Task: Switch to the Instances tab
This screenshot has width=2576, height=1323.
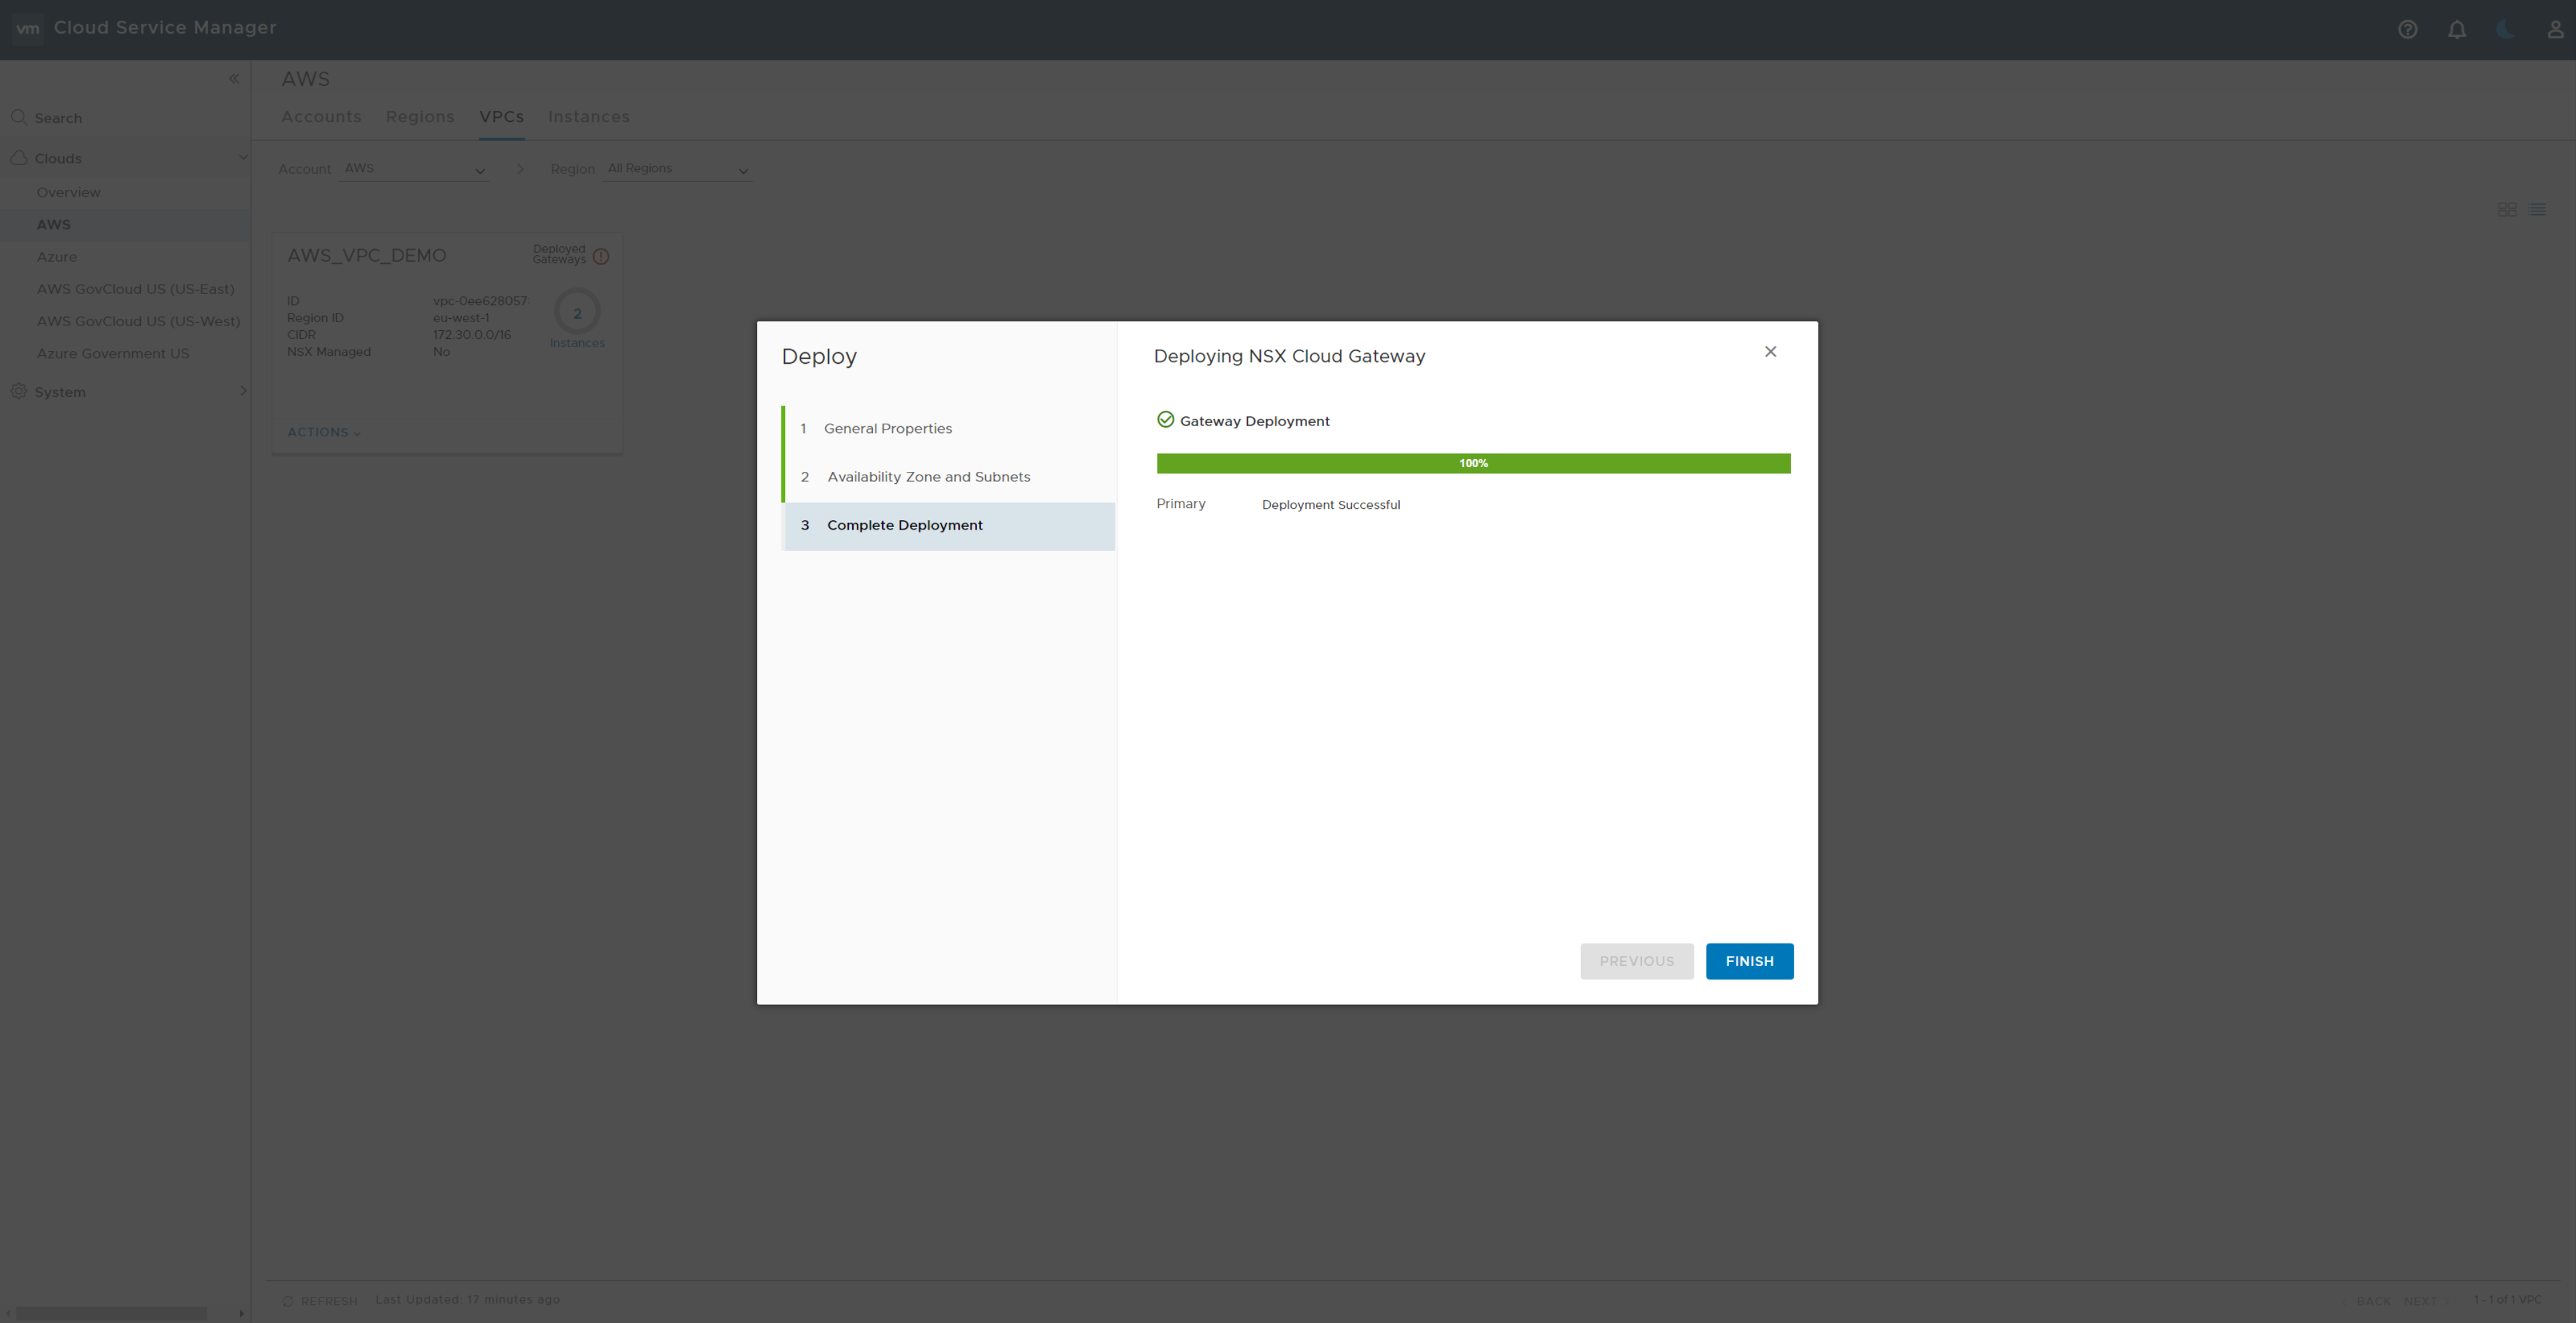Action: (589, 117)
